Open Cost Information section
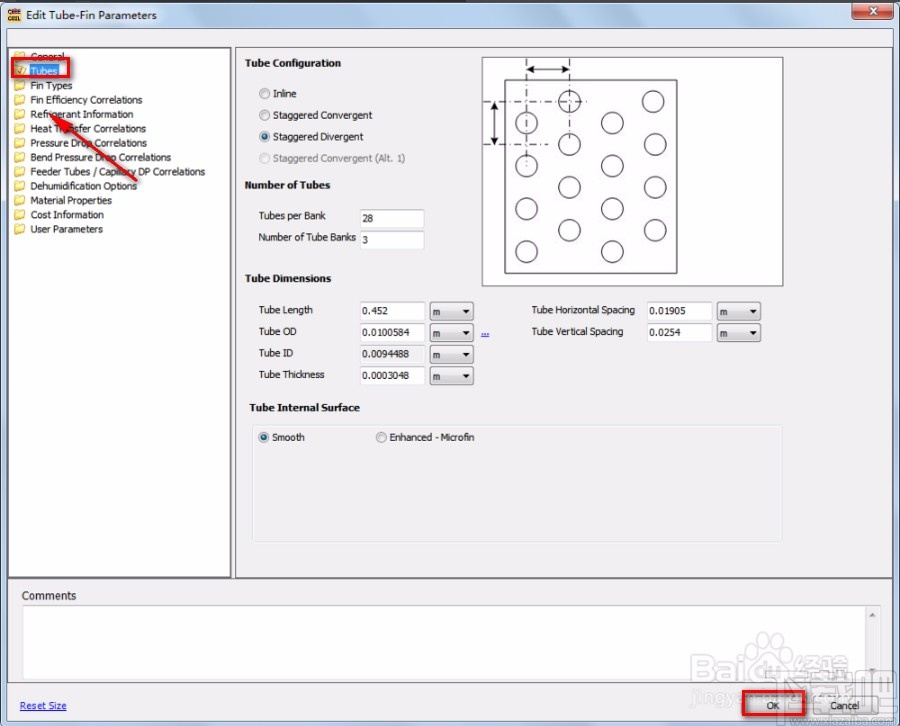The height and width of the screenshot is (726, 900). pos(67,215)
